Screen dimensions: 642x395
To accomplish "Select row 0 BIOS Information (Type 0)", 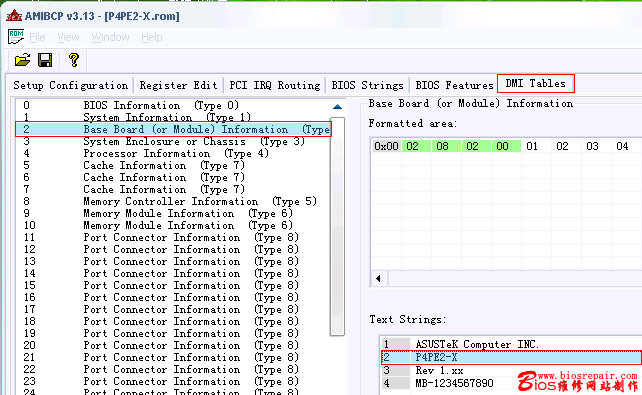I will point(173,105).
